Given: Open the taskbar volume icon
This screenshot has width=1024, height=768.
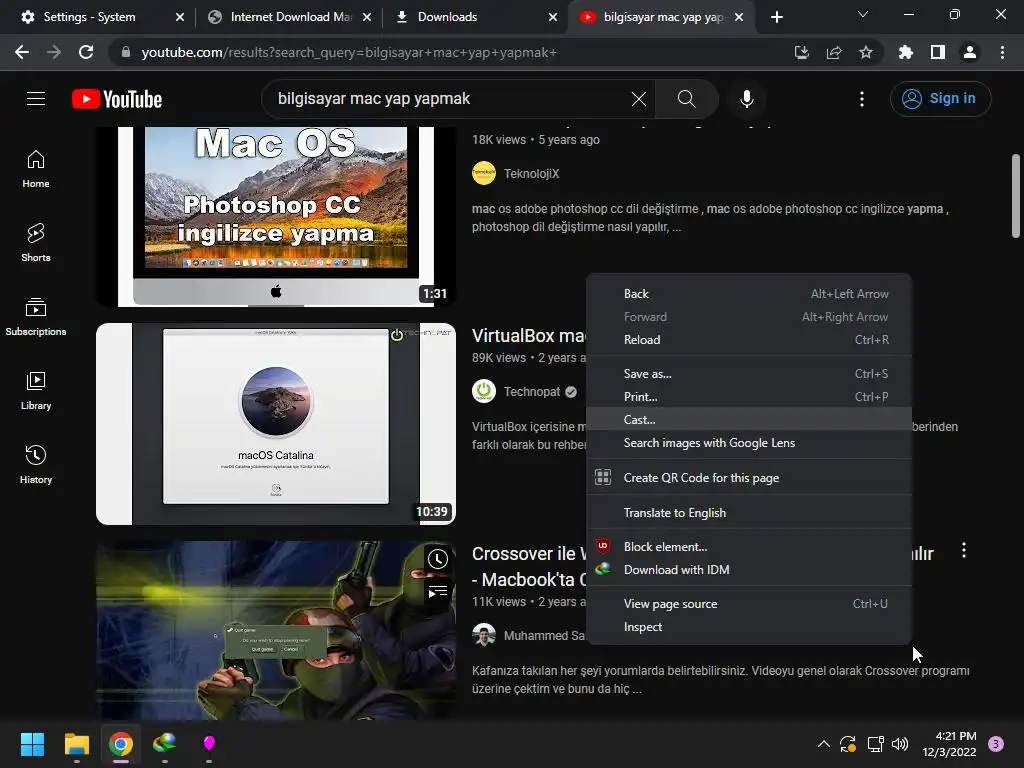Looking at the screenshot, I should [x=900, y=744].
